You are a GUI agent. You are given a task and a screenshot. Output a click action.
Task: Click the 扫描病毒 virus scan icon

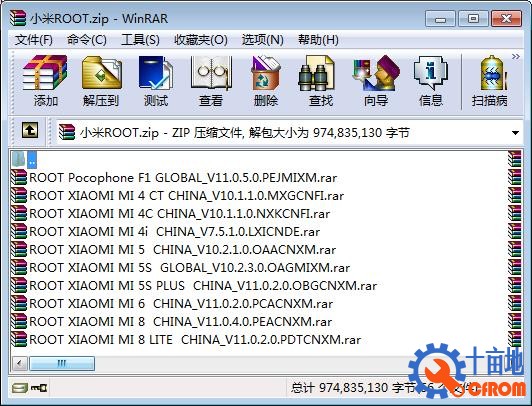point(490,81)
